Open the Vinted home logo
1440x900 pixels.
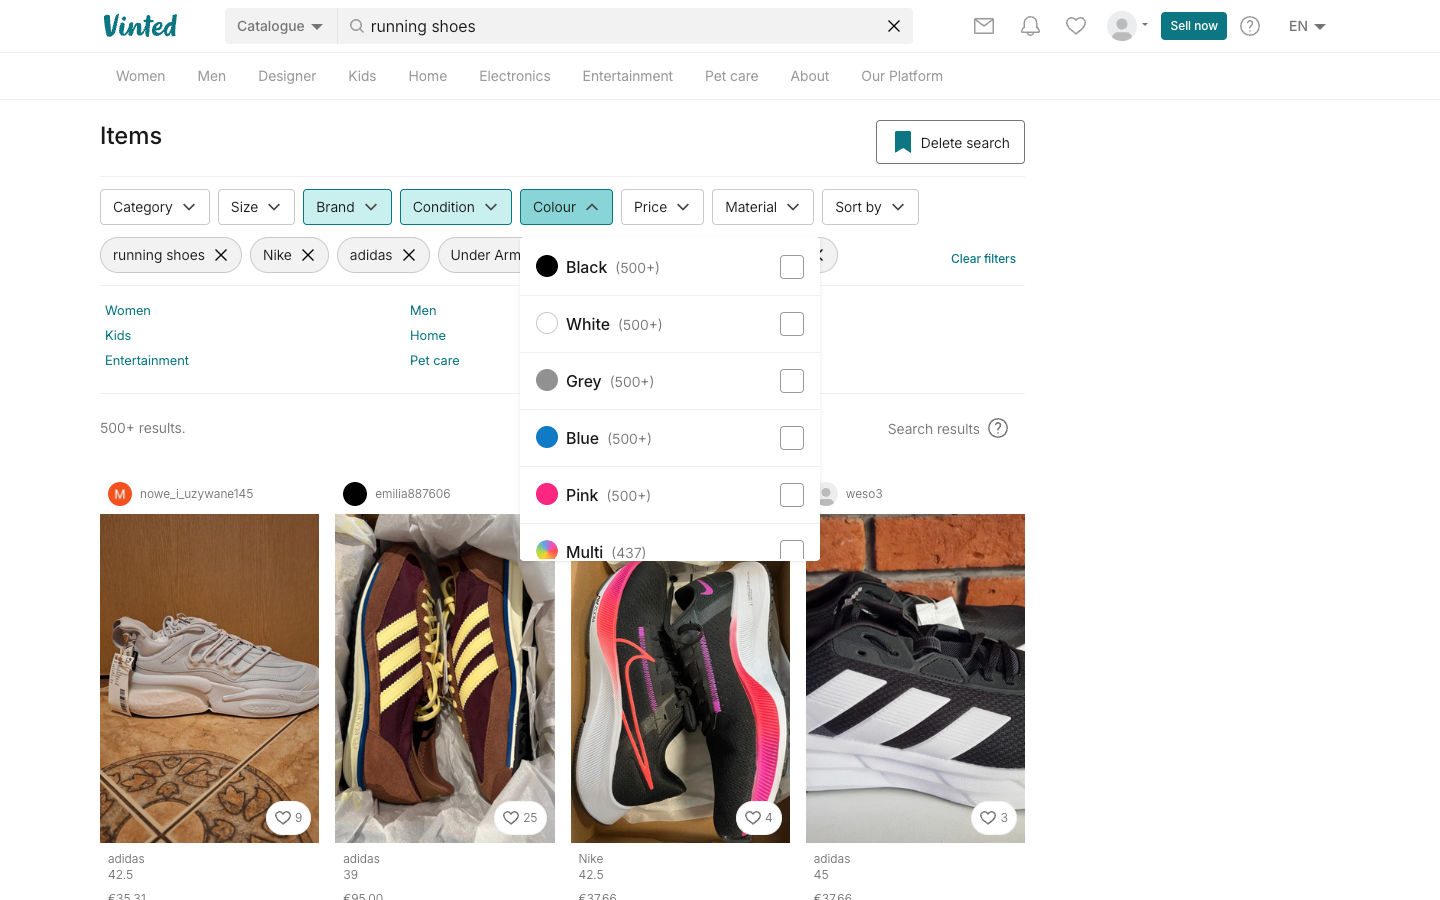click(140, 26)
